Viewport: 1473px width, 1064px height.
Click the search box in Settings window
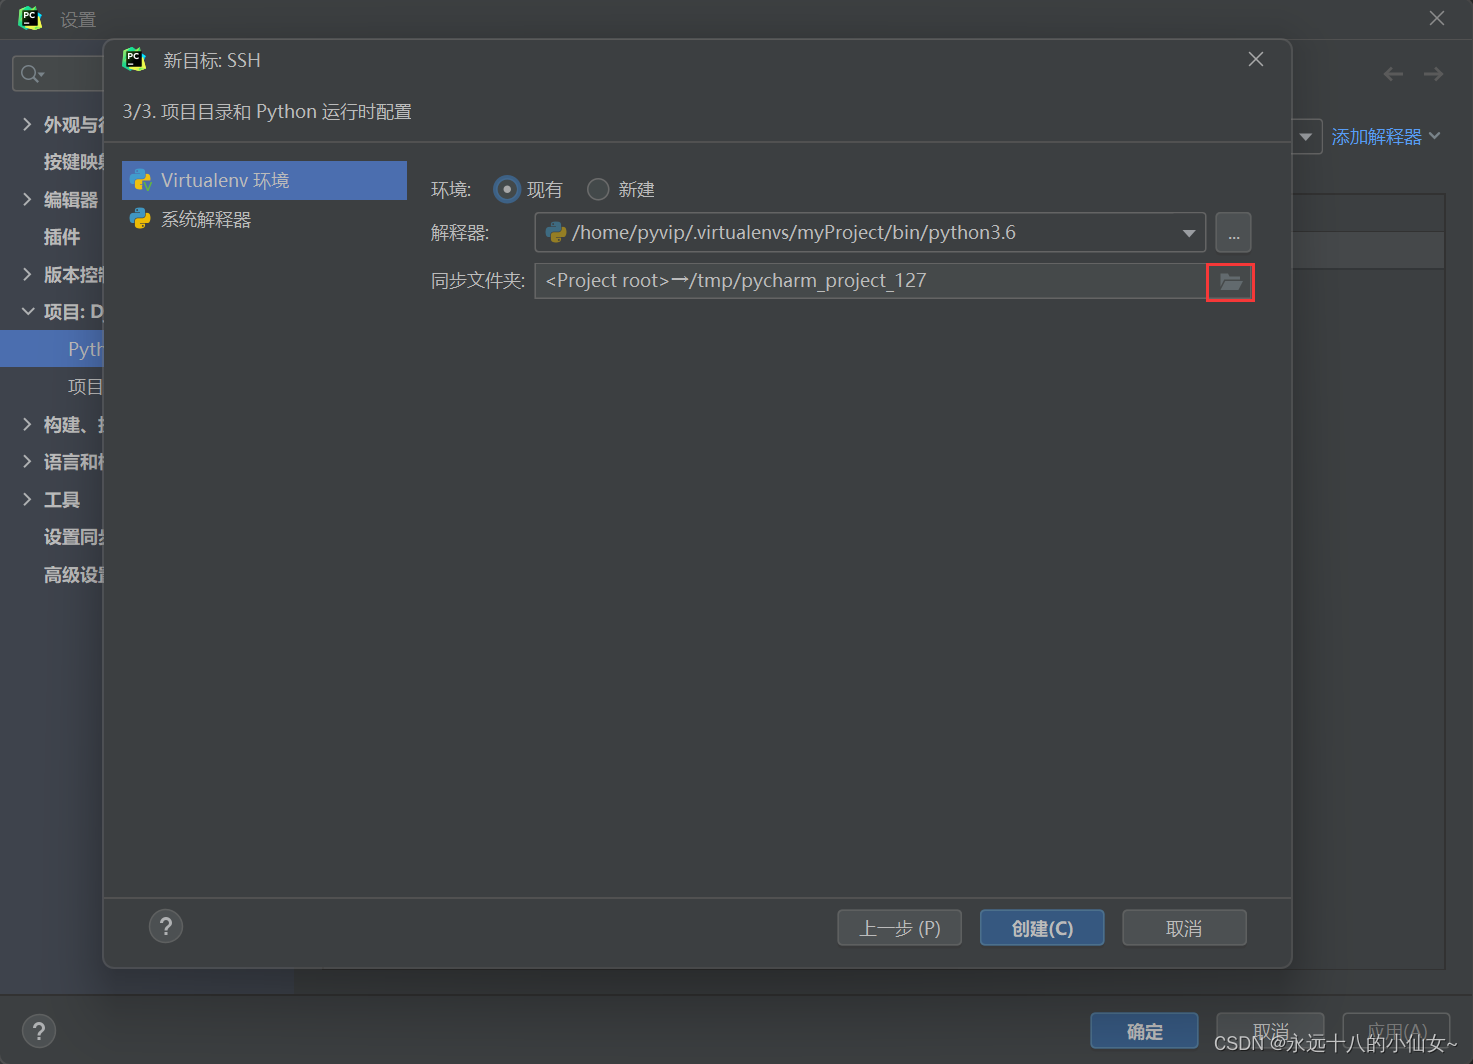(58, 74)
